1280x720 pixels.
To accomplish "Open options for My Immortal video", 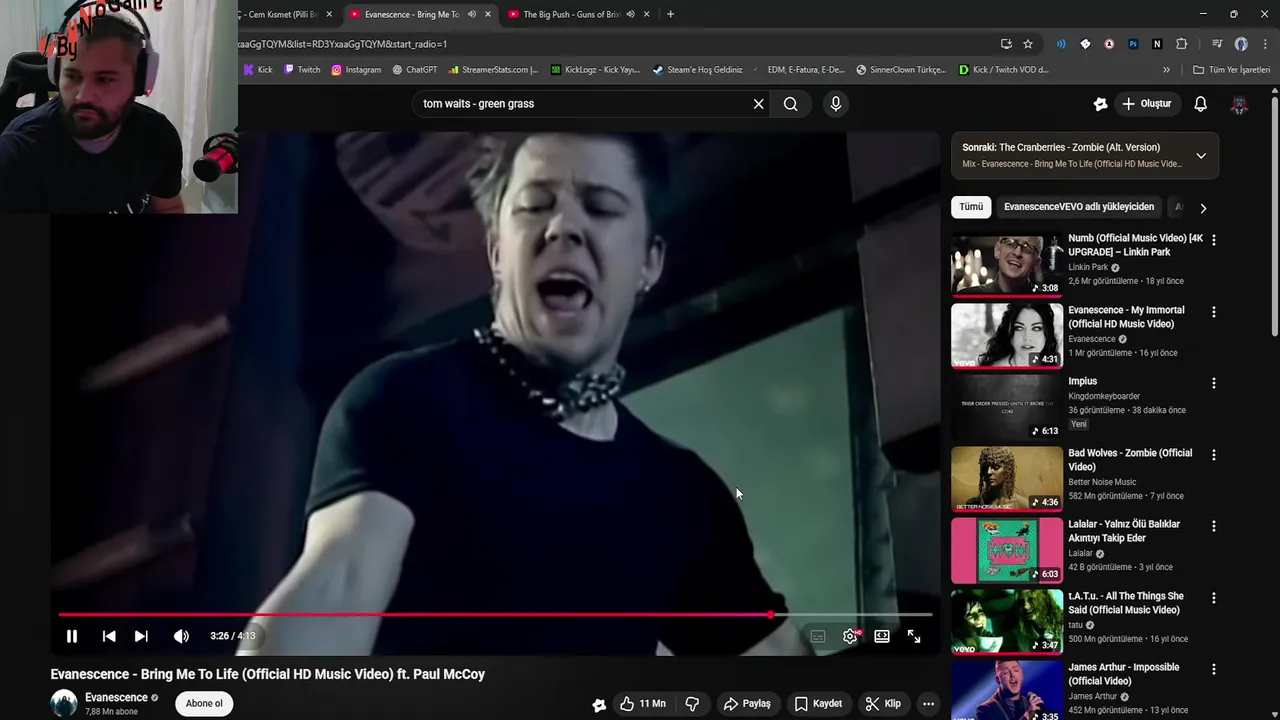I will coord(1214,312).
